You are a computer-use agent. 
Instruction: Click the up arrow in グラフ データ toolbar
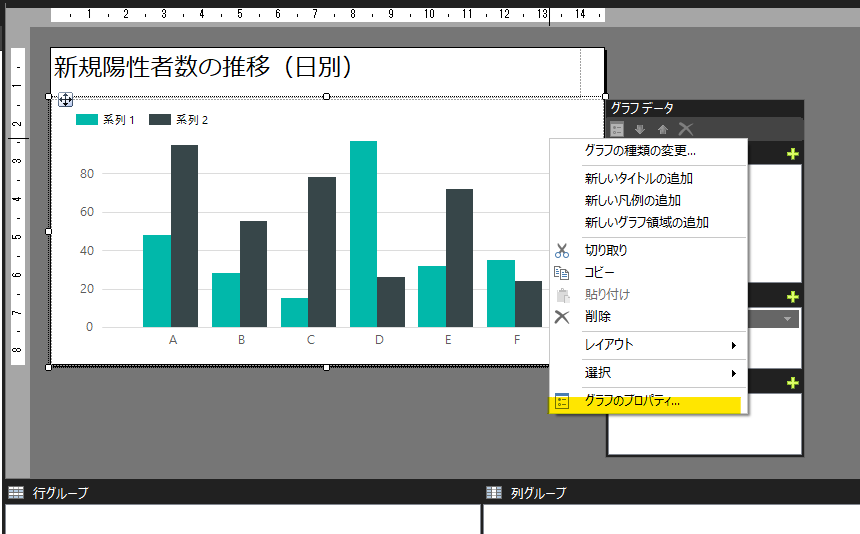[662, 129]
